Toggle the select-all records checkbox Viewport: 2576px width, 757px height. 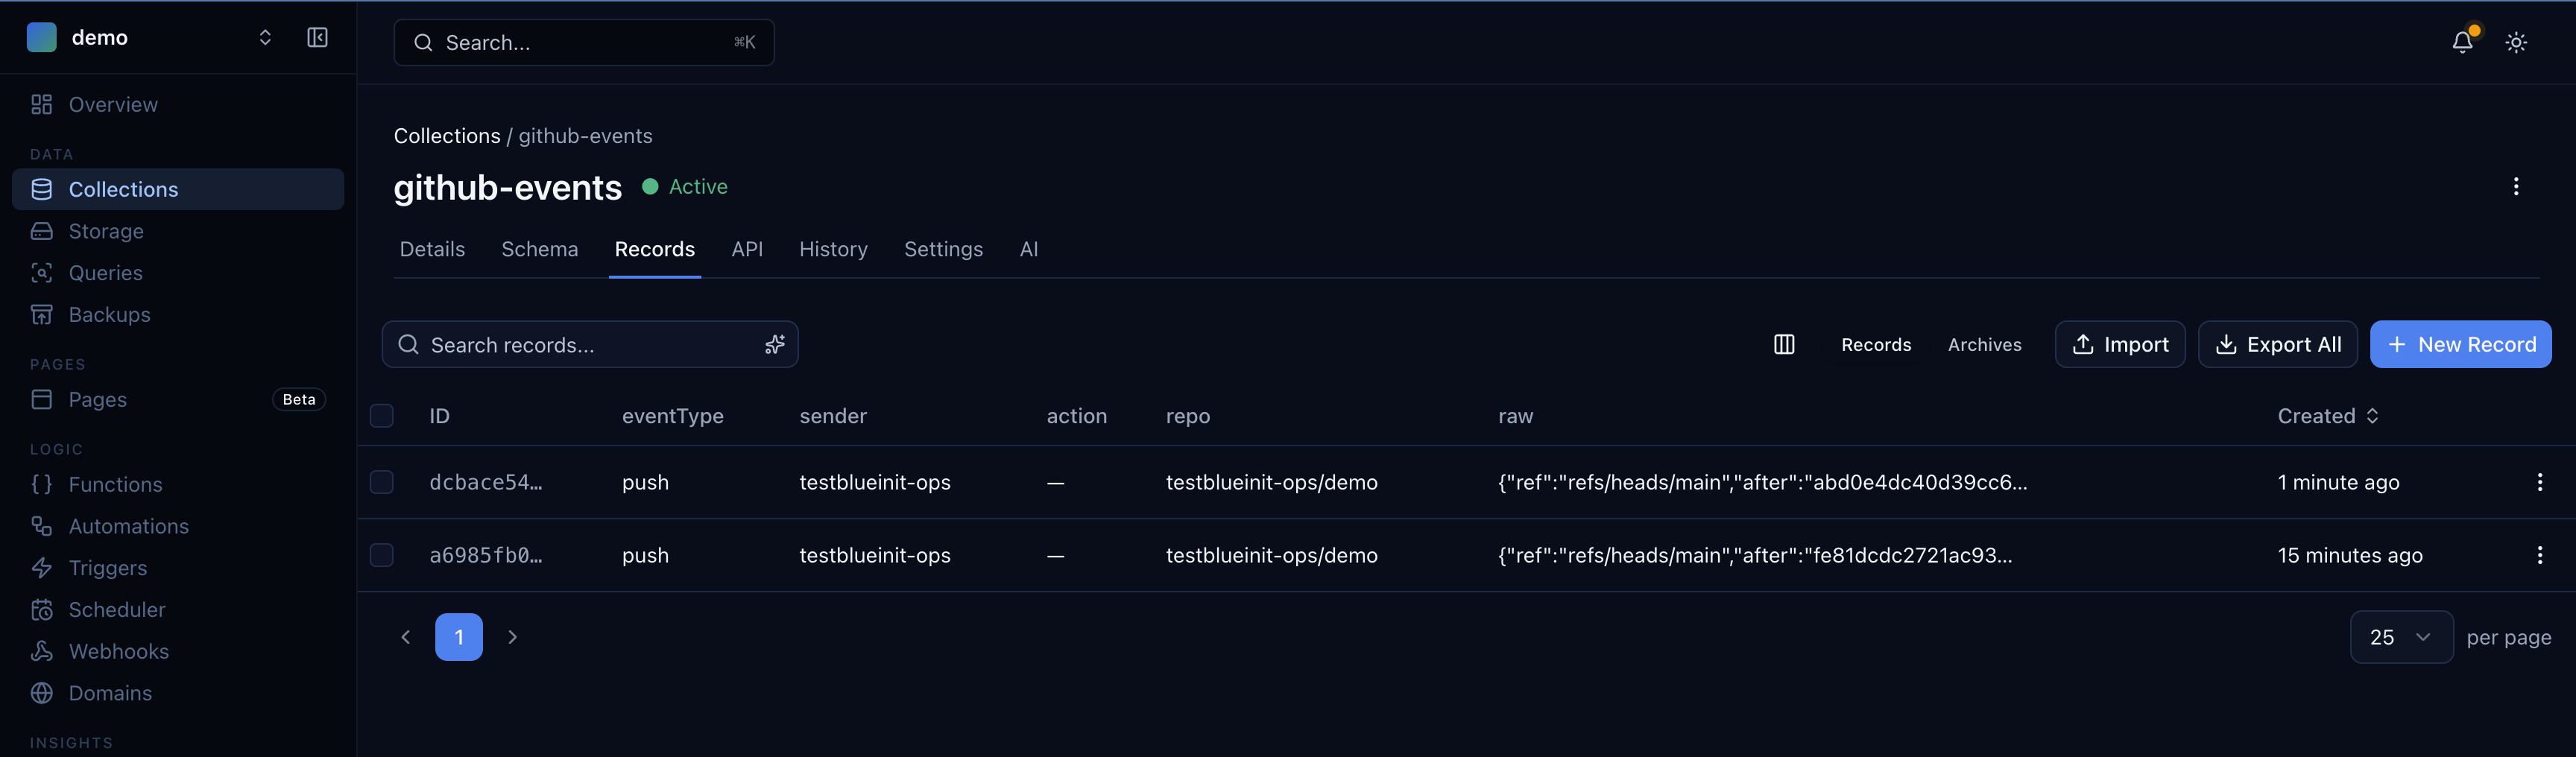pos(381,416)
